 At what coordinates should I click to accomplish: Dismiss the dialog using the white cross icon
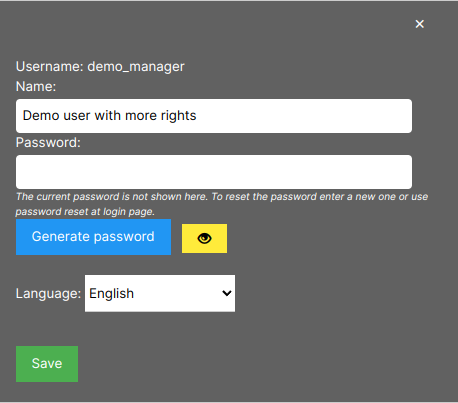click(420, 24)
